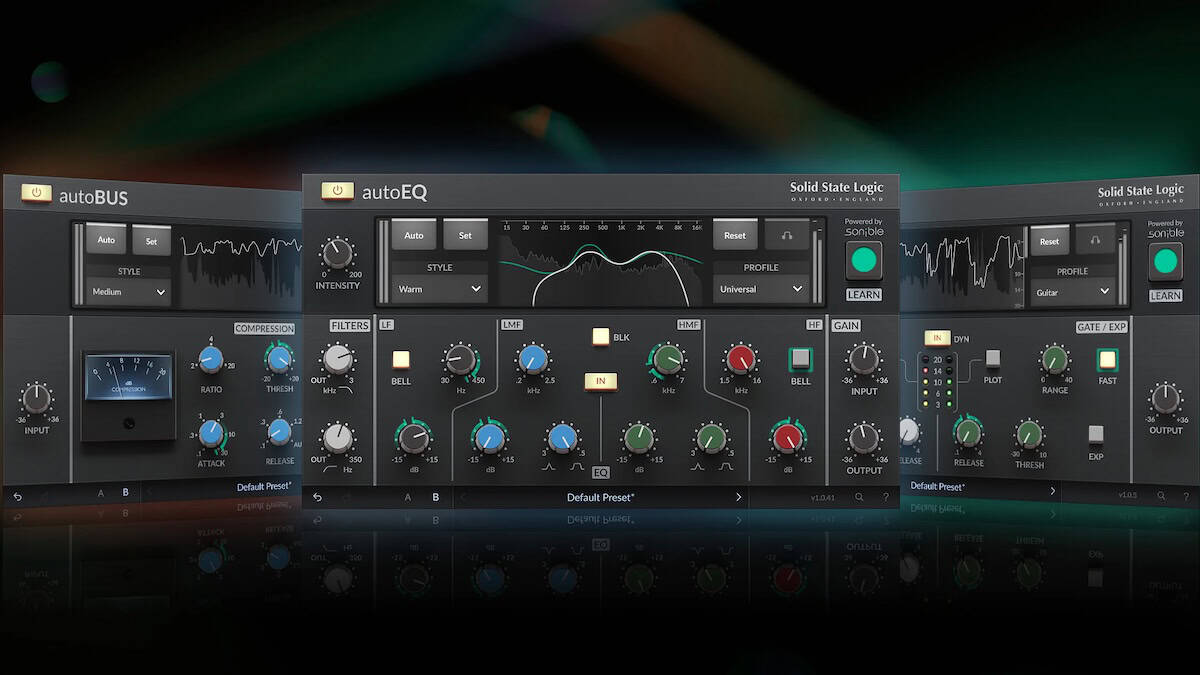Go to next preset arrow in autoEQ
Image resolution: width=1200 pixels, height=675 pixels.
point(738,497)
